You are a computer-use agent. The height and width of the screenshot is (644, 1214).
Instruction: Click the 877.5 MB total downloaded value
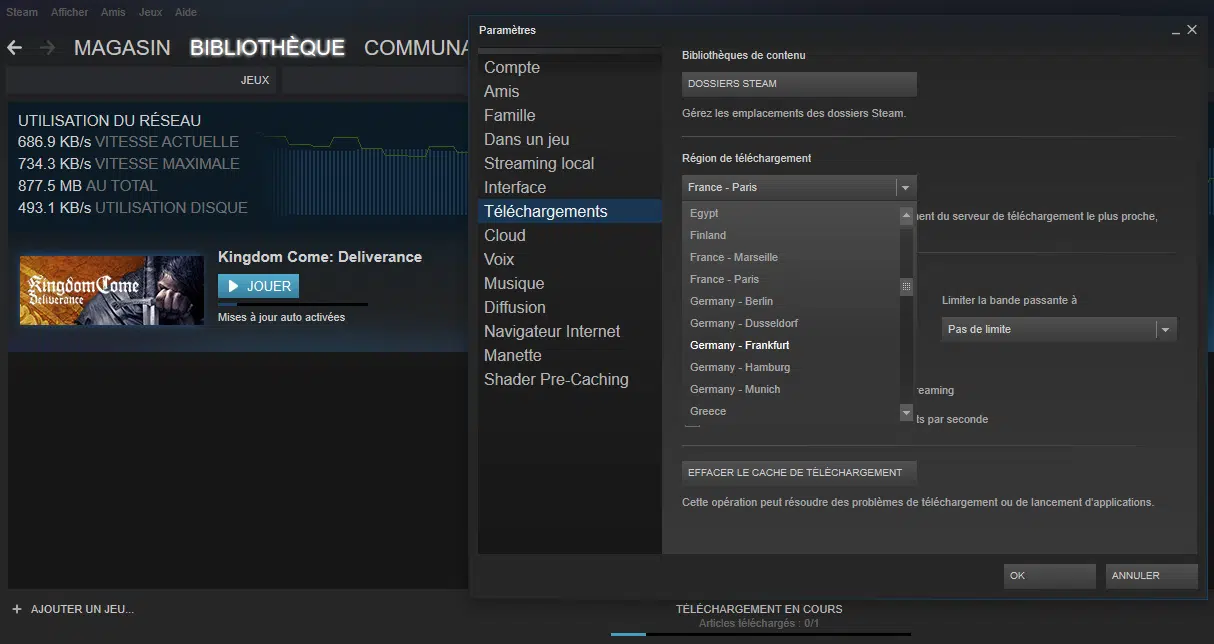click(50, 186)
